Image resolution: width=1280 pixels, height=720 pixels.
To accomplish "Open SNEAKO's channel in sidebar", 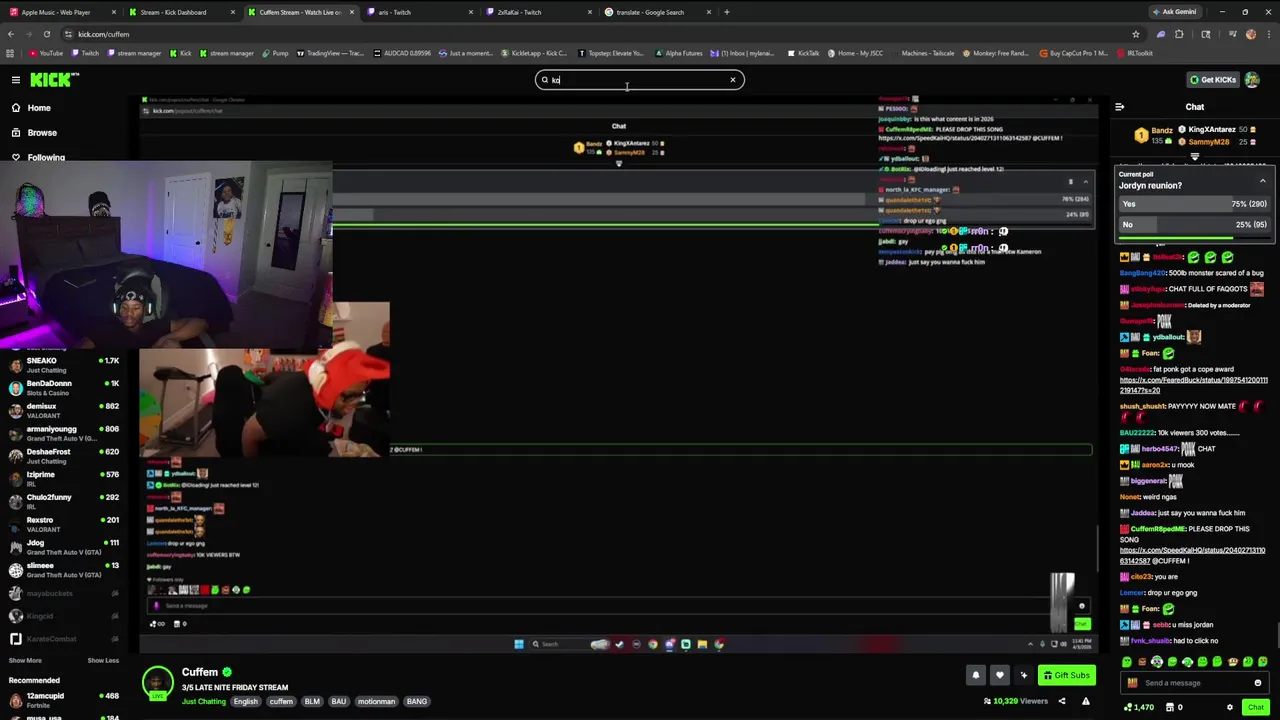I will tap(62, 365).
